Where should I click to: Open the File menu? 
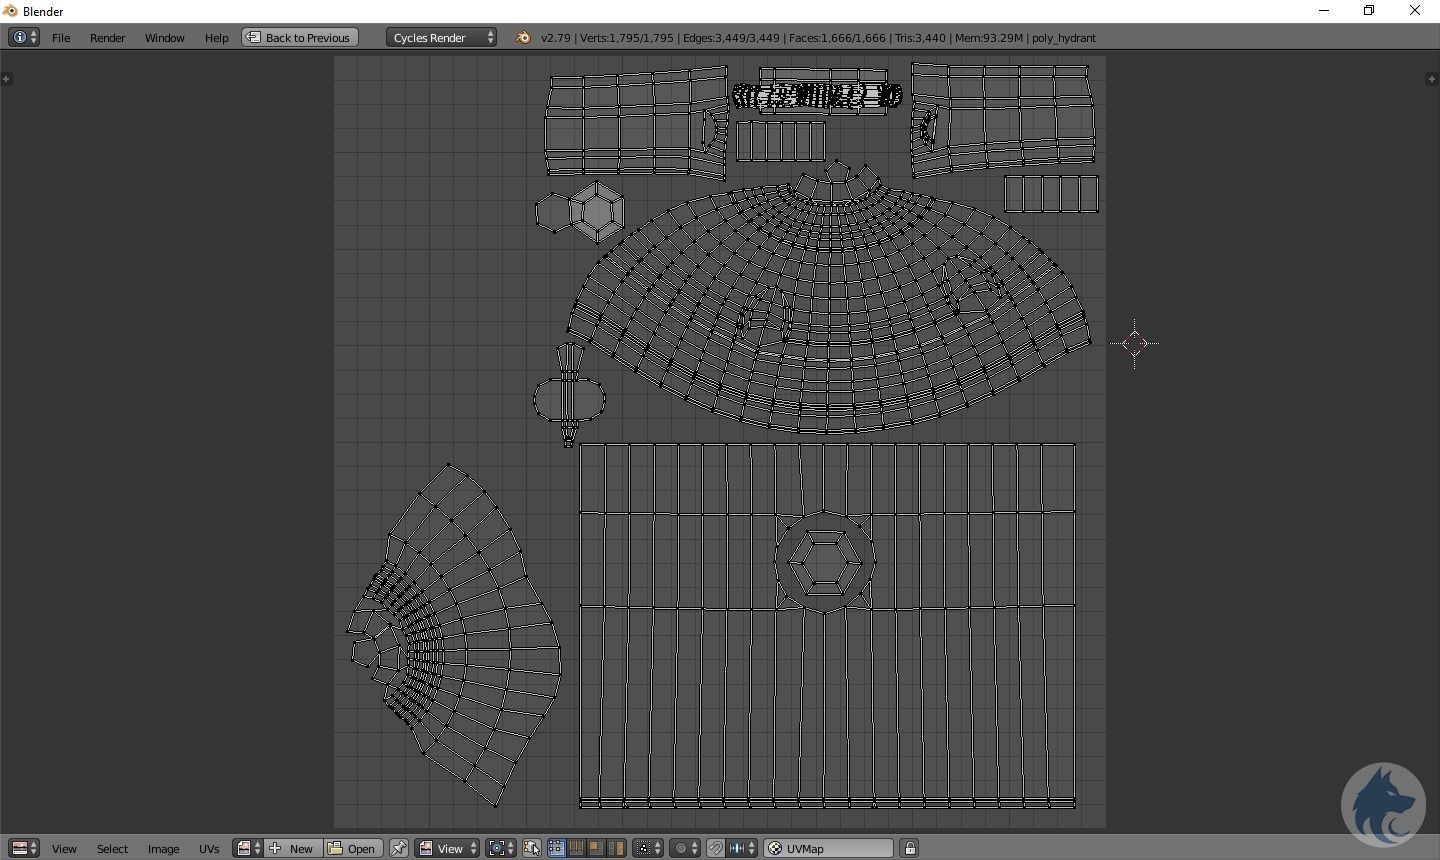pos(61,38)
